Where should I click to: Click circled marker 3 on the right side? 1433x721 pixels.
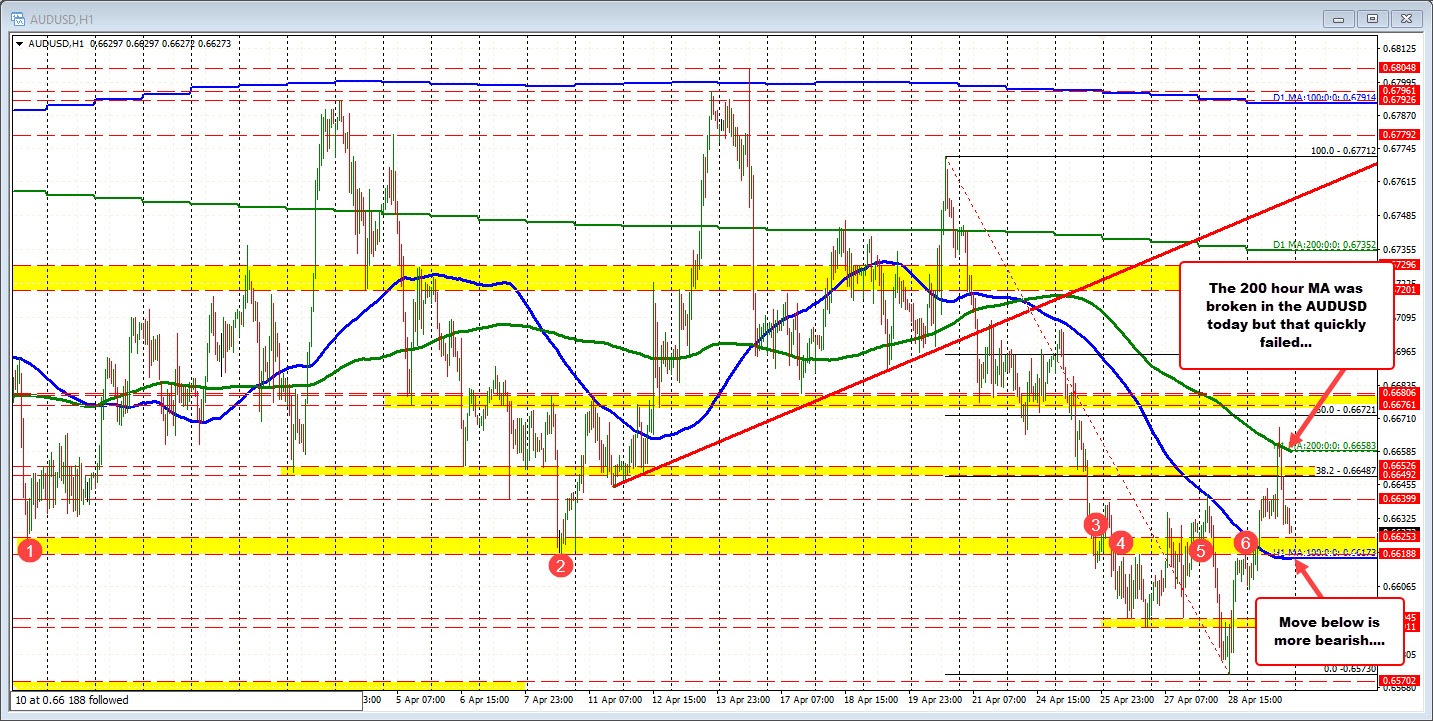pyautogui.click(x=1094, y=525)
